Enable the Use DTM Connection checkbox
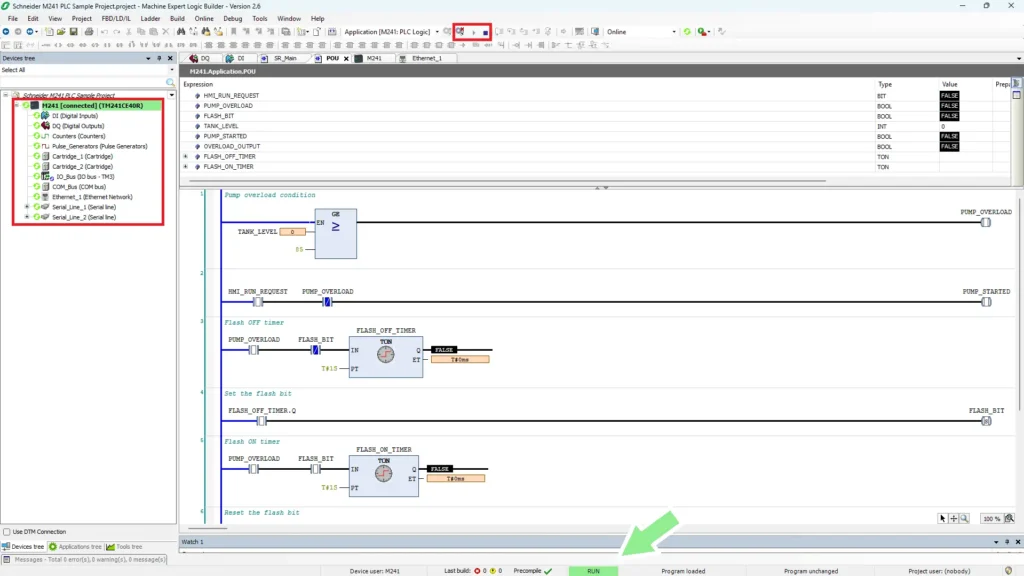Image resolution: width=1024 pixels, height=576 pixels. (x=7, y=532)
